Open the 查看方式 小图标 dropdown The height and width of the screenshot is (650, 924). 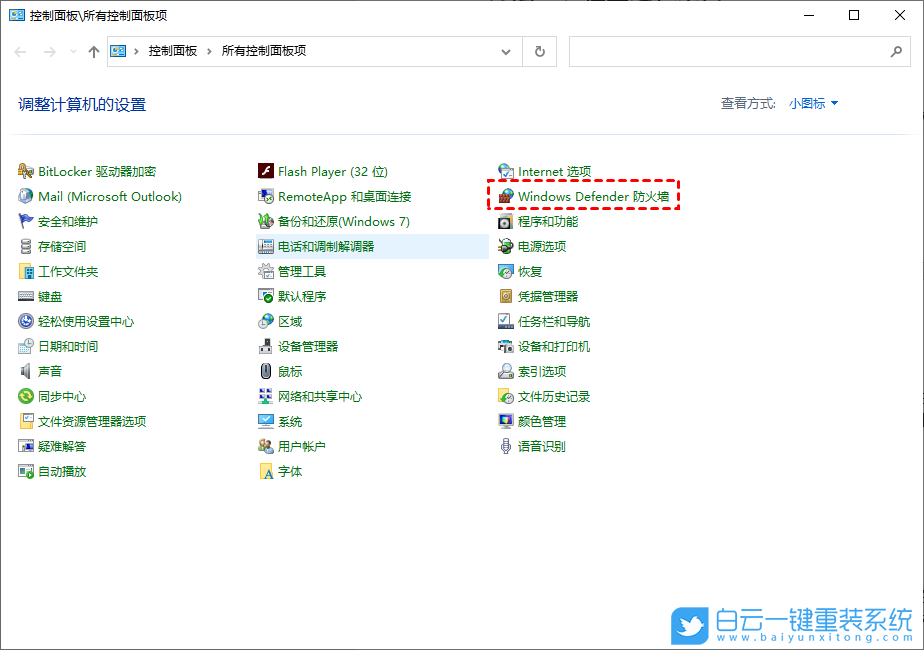[810, 103]
